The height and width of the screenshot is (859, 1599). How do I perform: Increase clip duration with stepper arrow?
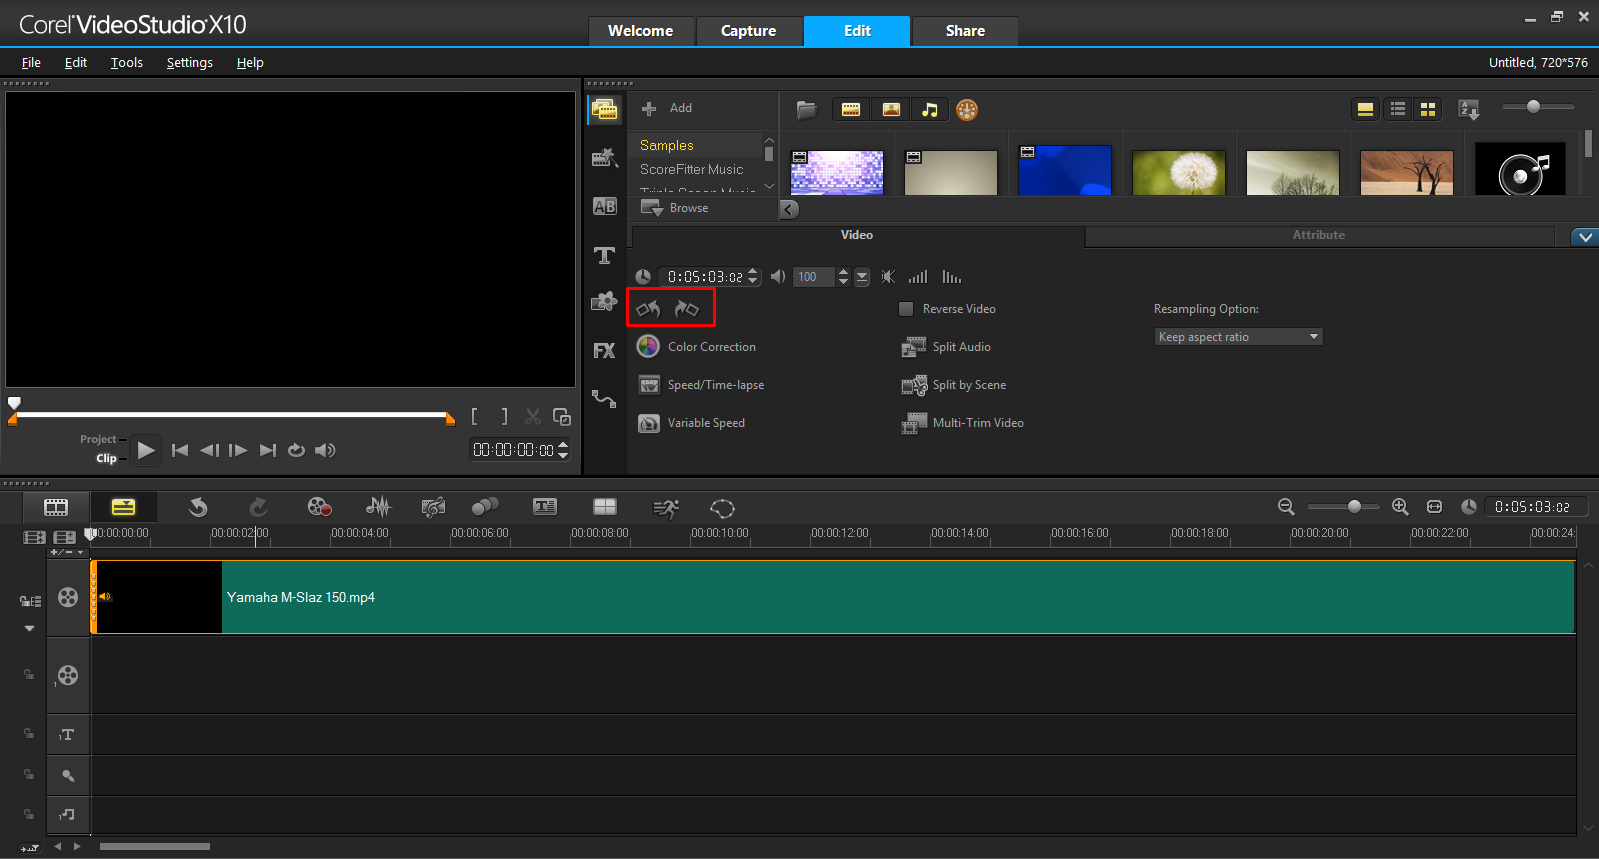(753, 272)
